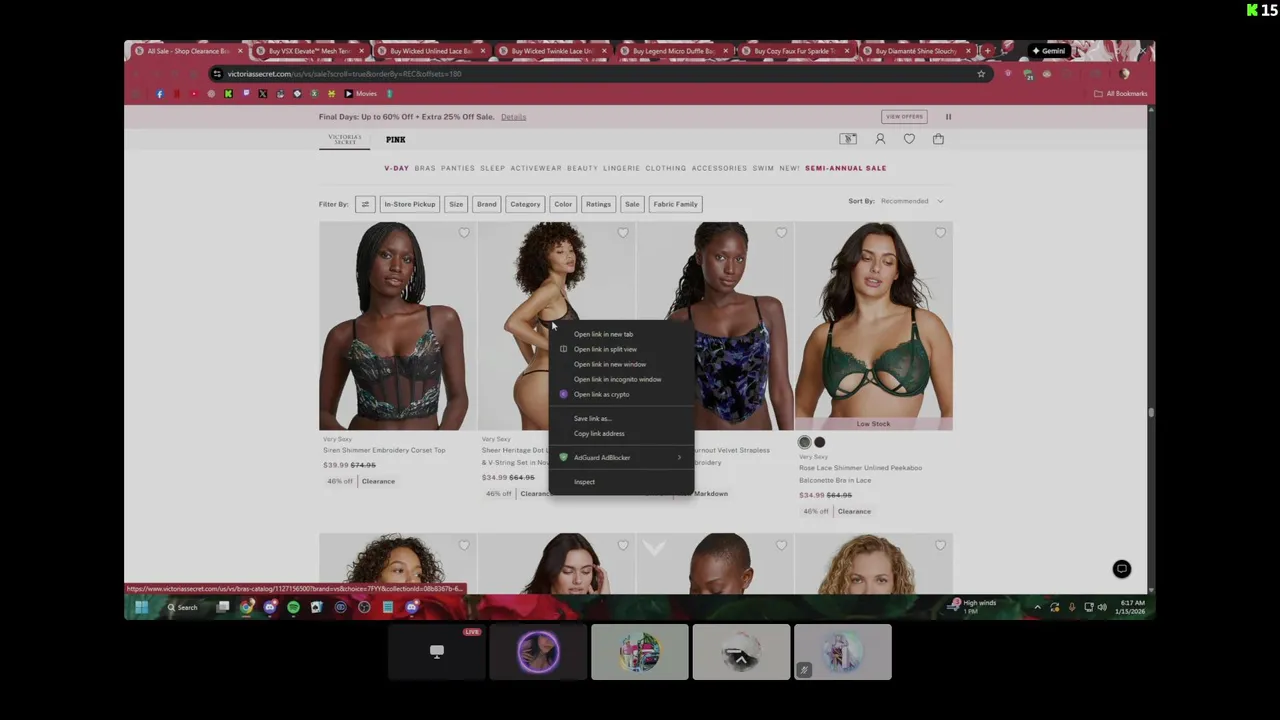Expand the Category filter dropdown
The width and height of the screenshot is (1280, 720).
[525, 204]
